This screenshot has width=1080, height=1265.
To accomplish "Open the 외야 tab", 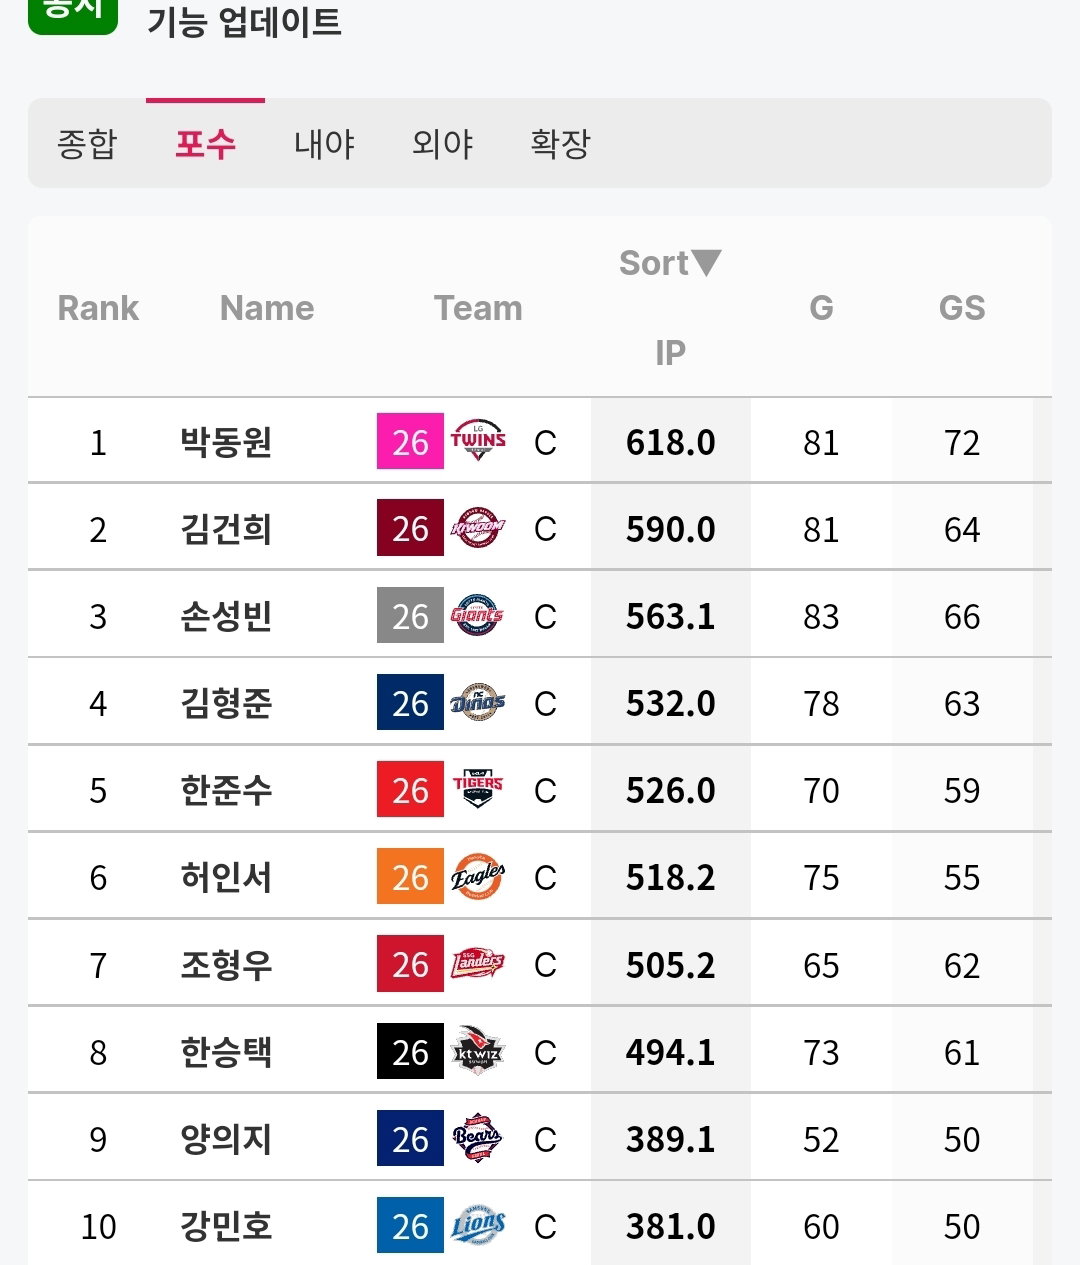I will (442, 144).
